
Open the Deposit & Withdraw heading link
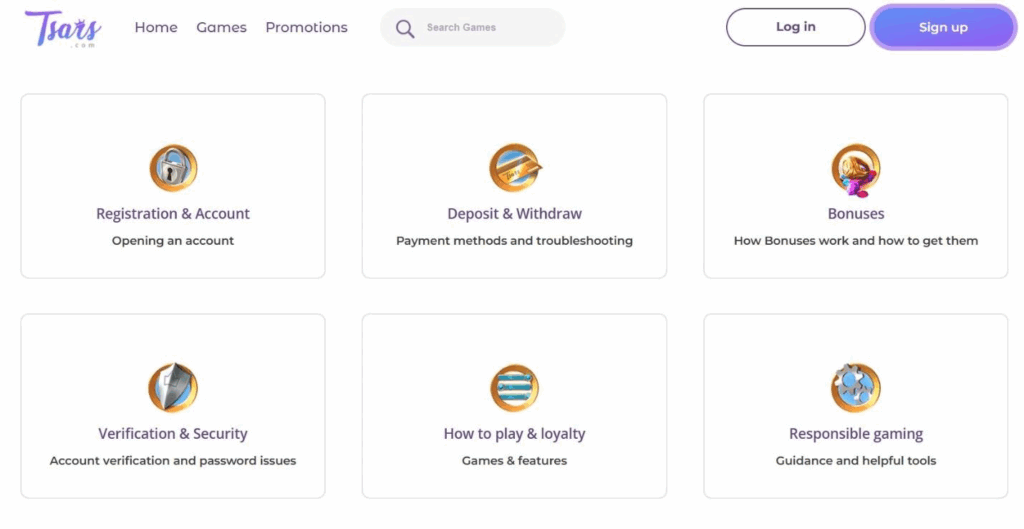[514, 214]
